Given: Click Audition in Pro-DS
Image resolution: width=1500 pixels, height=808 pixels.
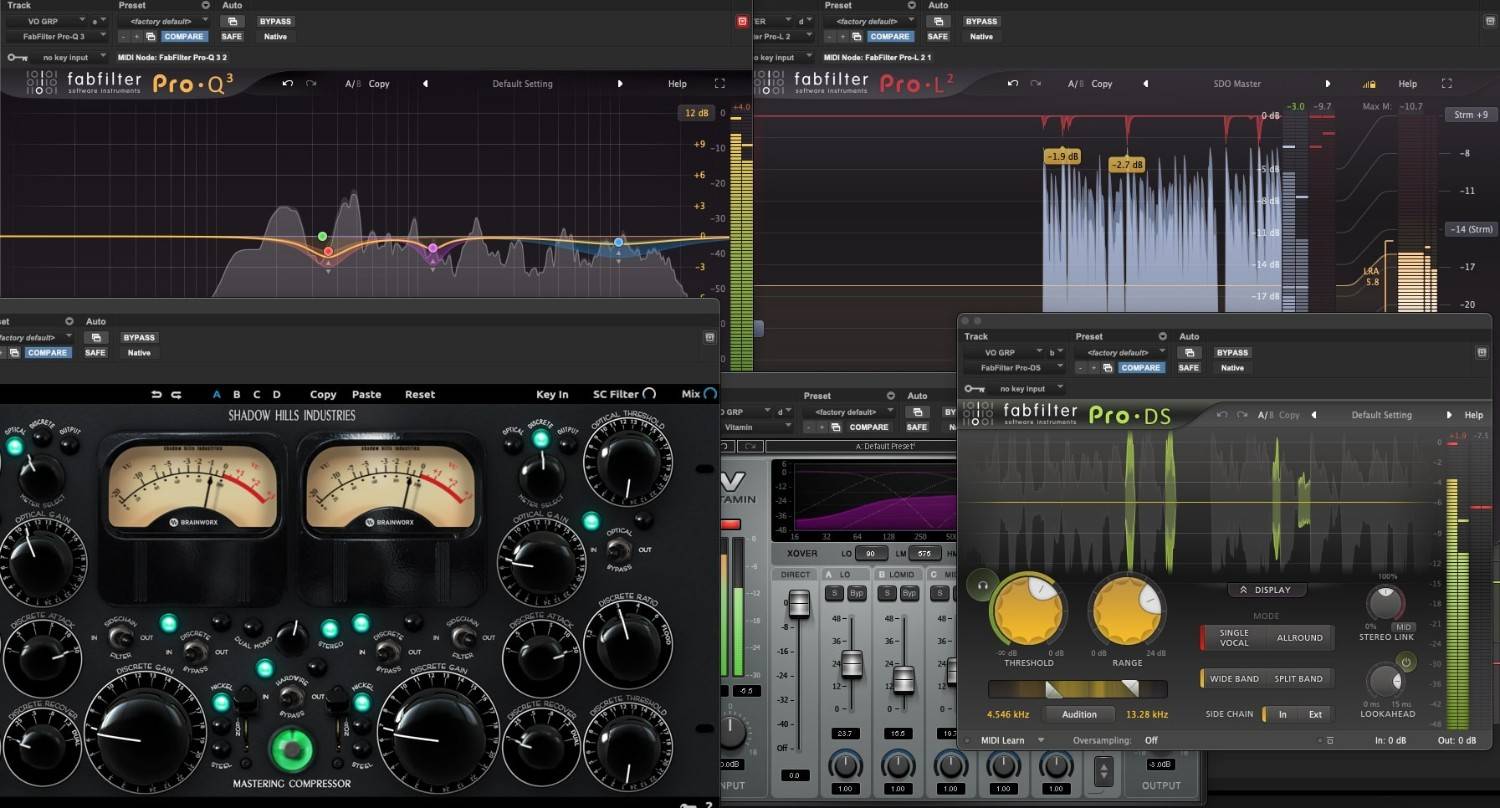Looking at the screenshot, I should pos(1079,714).
